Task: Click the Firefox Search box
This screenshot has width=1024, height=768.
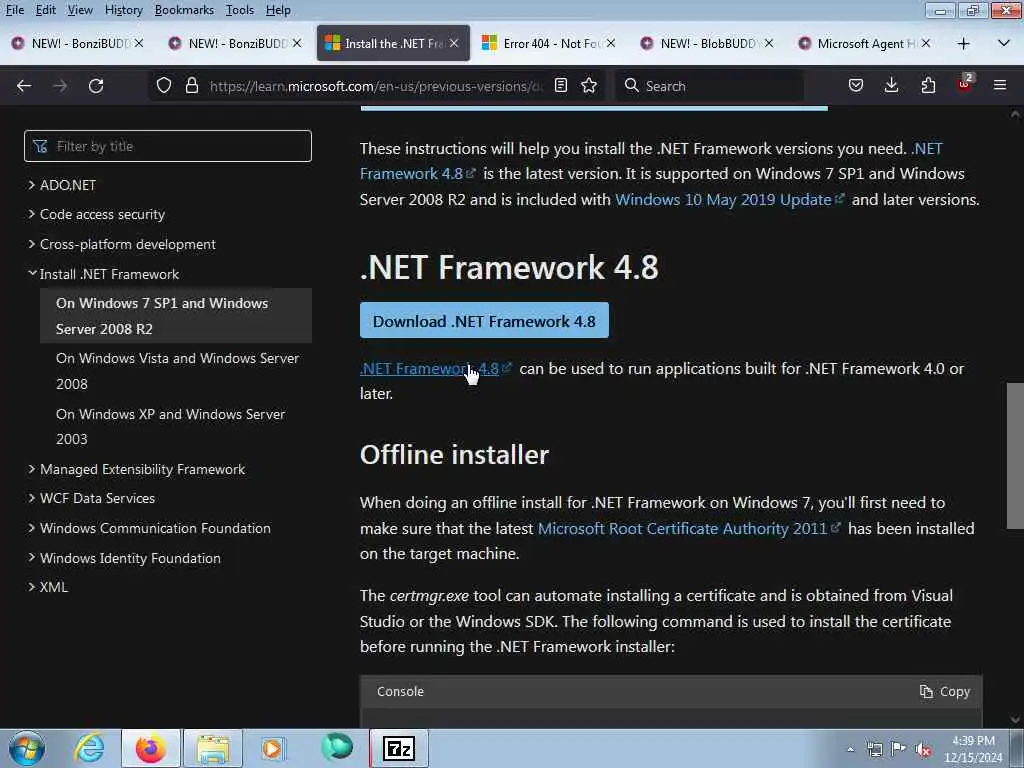Action: [709, 86]
